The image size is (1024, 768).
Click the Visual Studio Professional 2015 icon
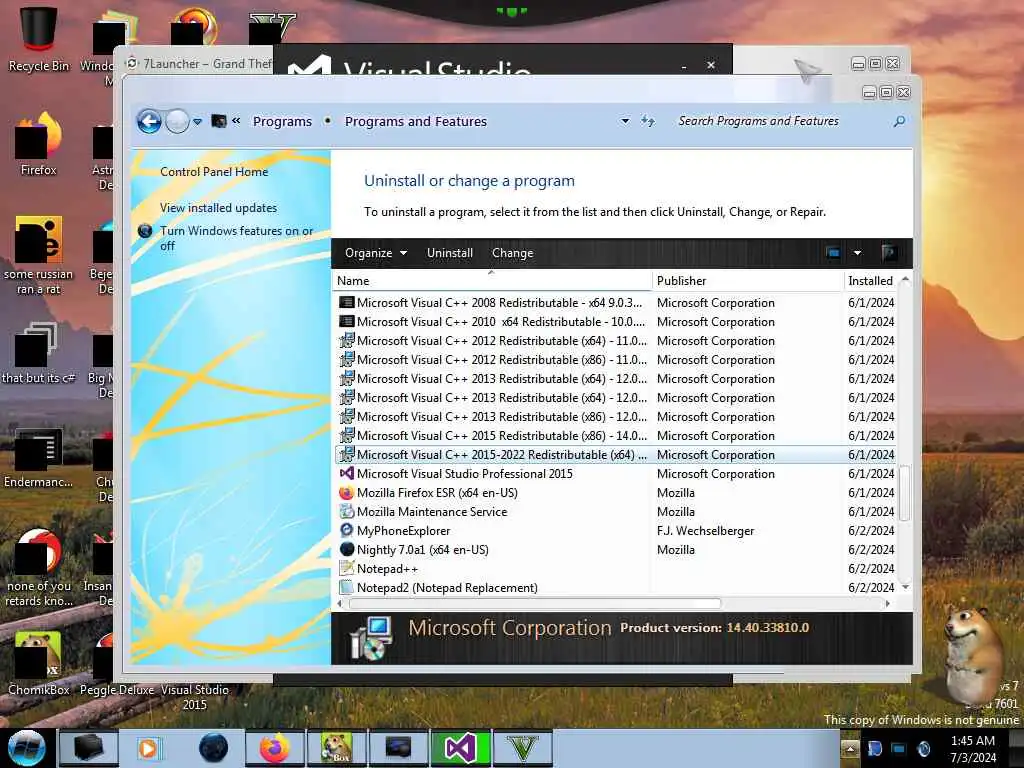[x=347, y=473]
